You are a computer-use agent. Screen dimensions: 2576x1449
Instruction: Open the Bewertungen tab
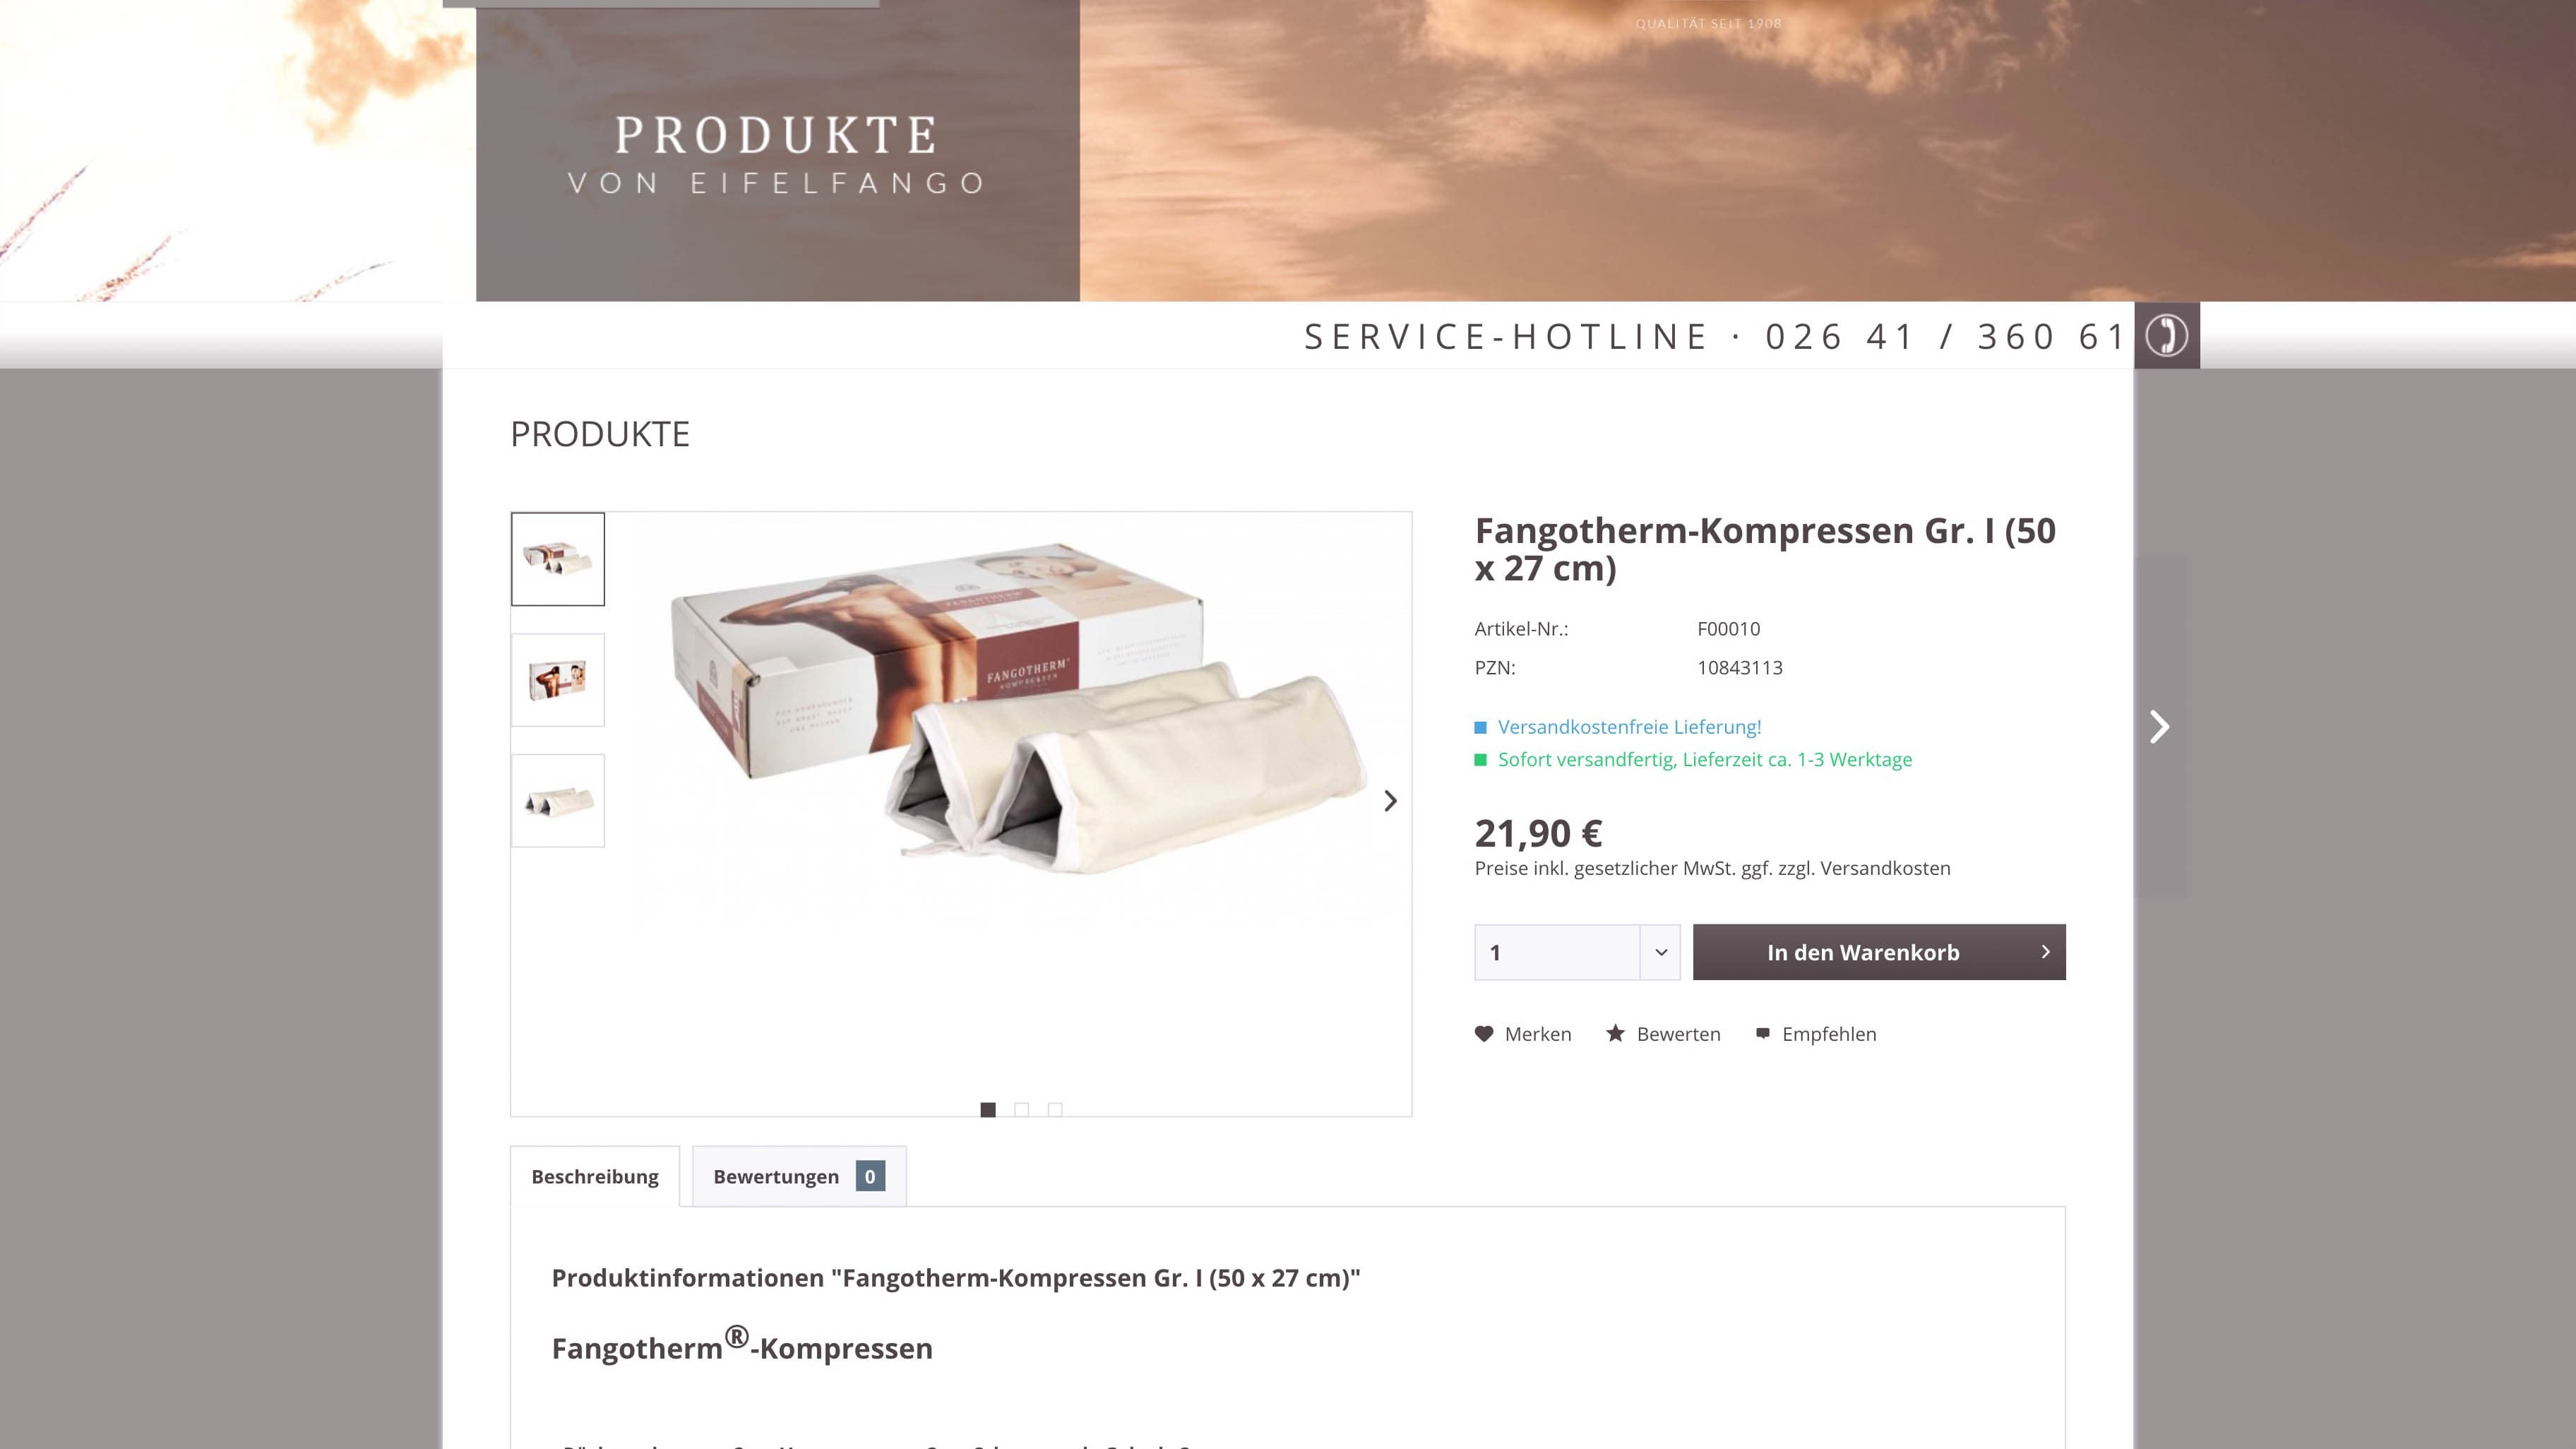[799, 1176]
